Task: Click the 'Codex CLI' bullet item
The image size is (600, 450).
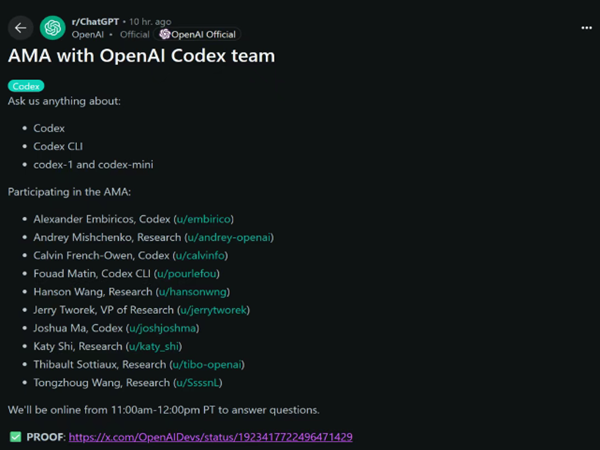Action: tap(58, 146)
